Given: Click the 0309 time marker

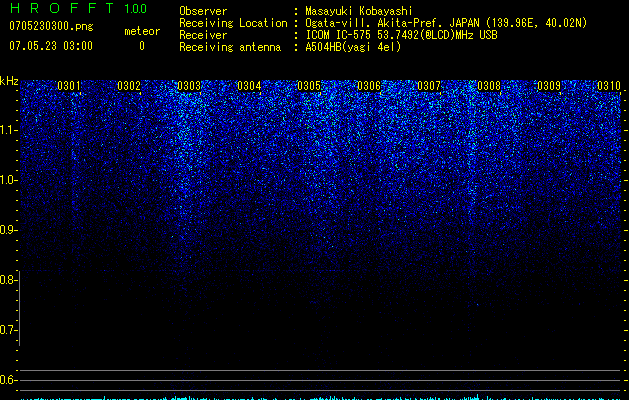Looking at the screenshot, I should 548,86.
